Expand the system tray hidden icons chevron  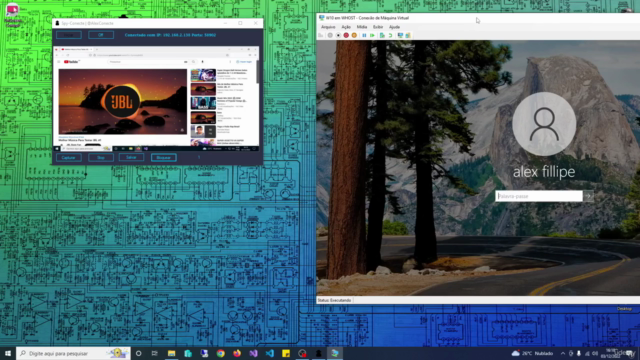563,353
